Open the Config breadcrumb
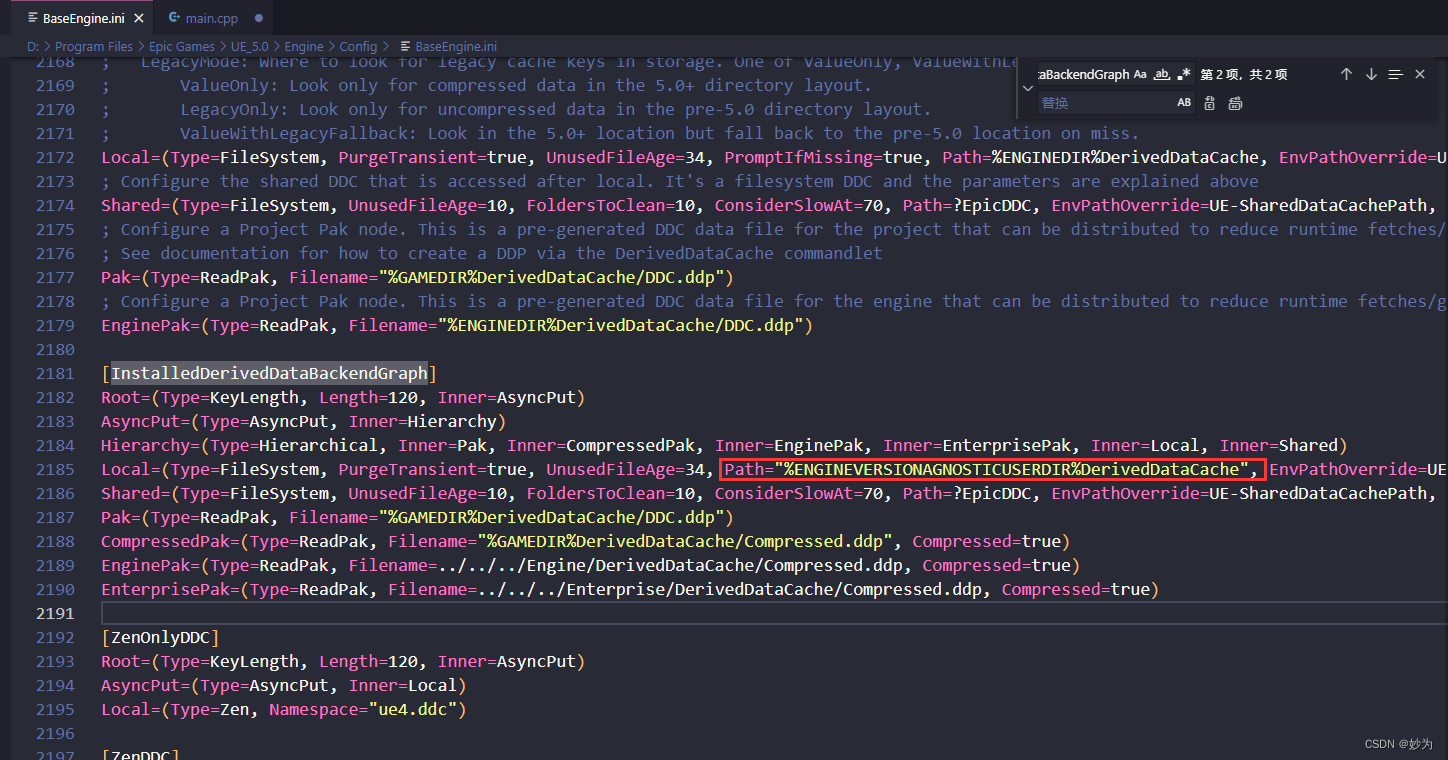The height and width of the screenshot is (760, 1448). 358,46
